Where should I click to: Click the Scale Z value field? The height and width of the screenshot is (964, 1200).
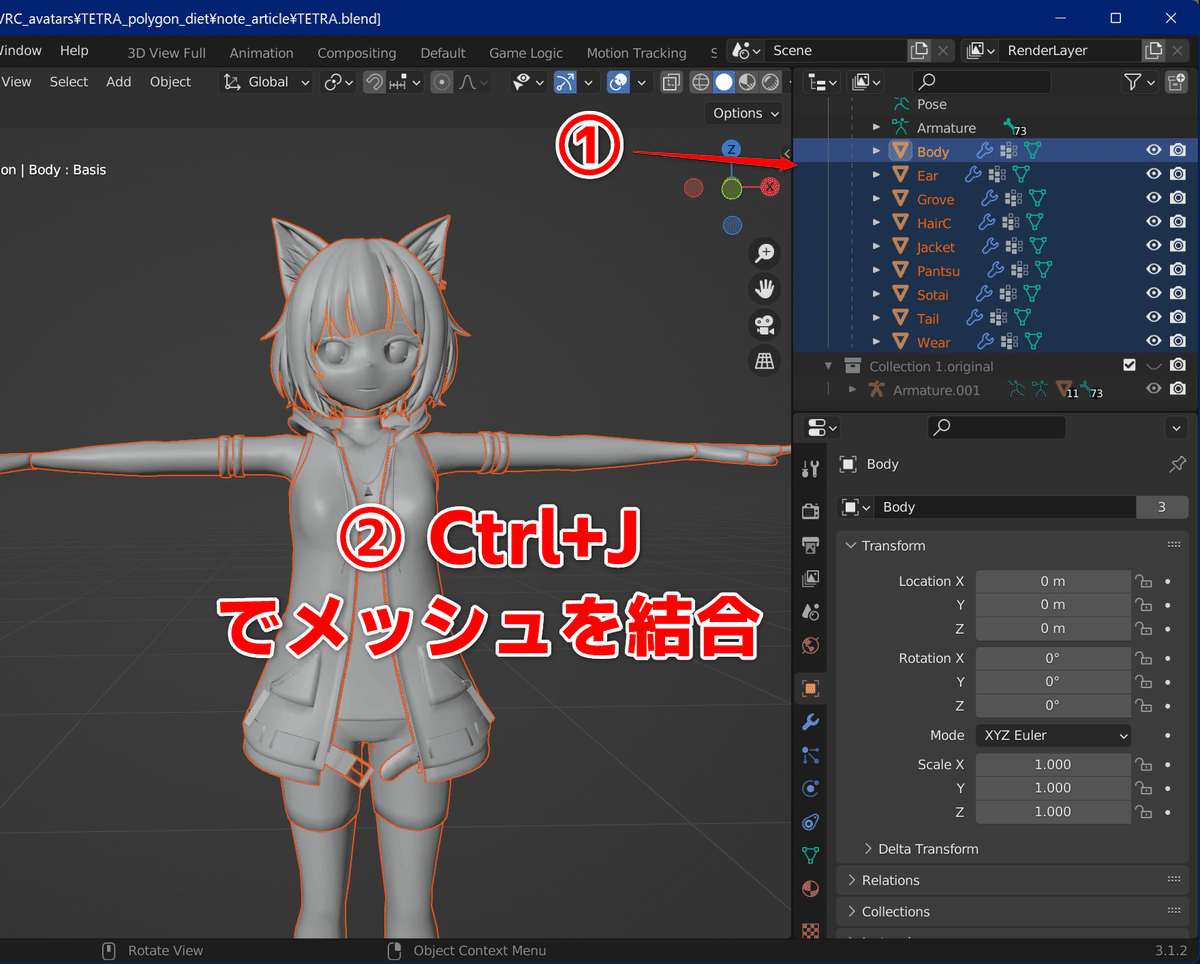tap(1053, 812)
